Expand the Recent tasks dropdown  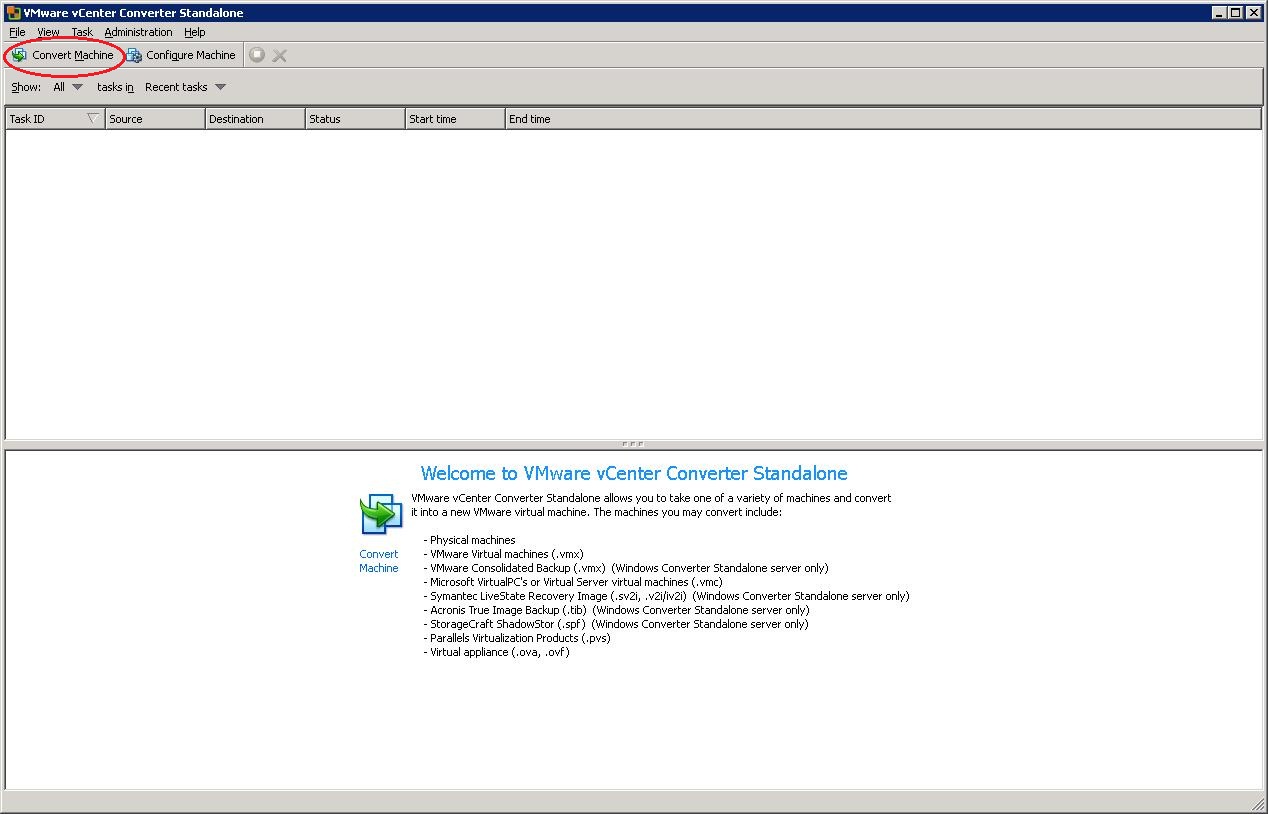click(186, 87)
